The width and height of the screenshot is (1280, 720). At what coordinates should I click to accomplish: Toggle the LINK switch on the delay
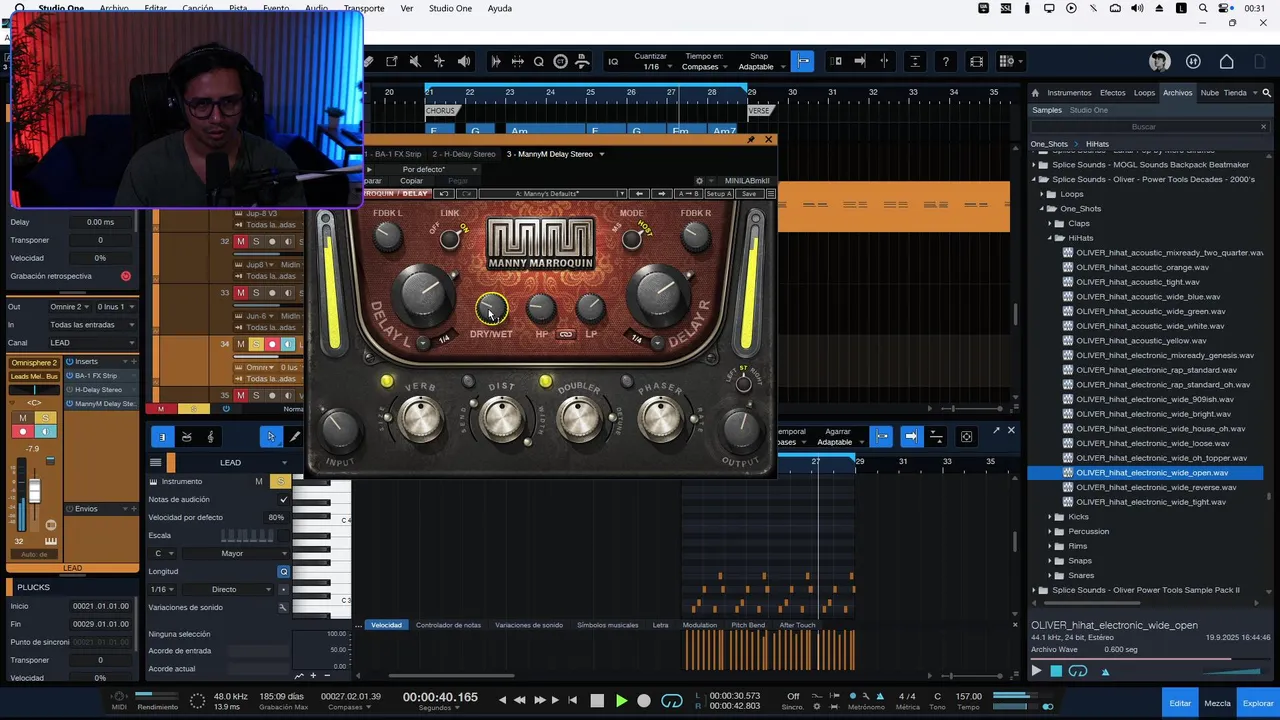(x=450, y=238)
